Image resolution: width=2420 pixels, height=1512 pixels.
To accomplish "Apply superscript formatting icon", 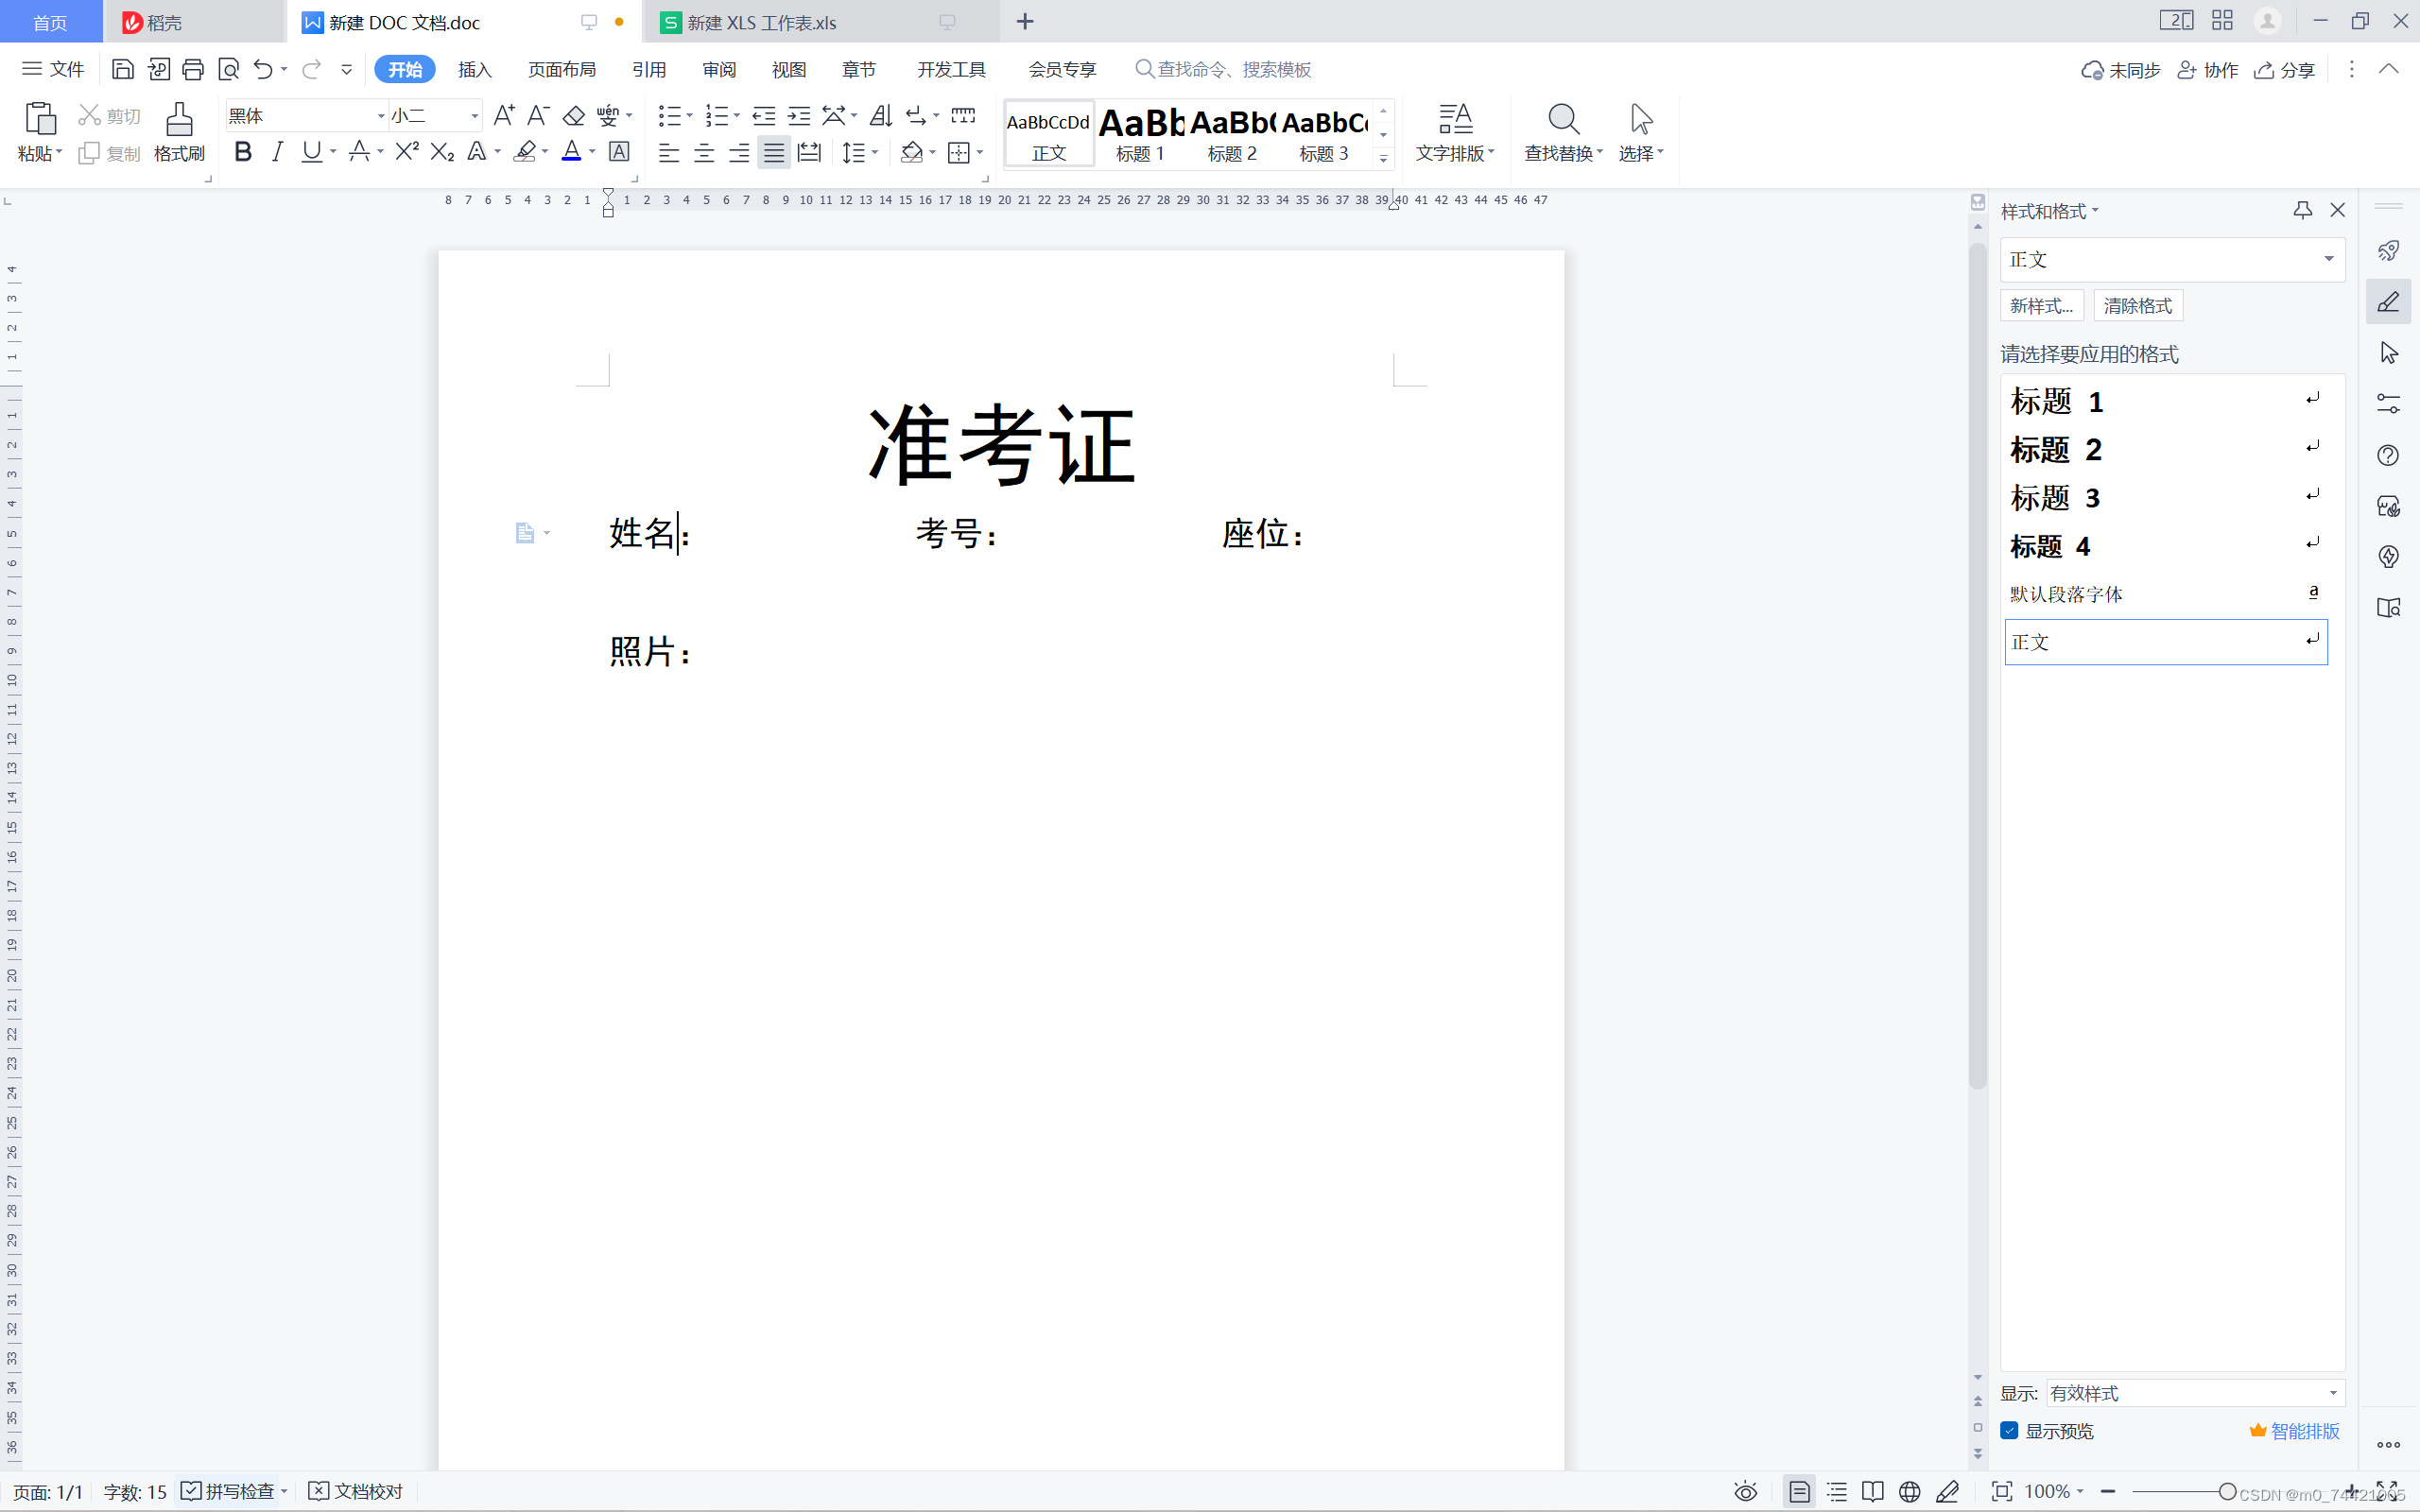I will pyautogui.click(x=406, y=152).
